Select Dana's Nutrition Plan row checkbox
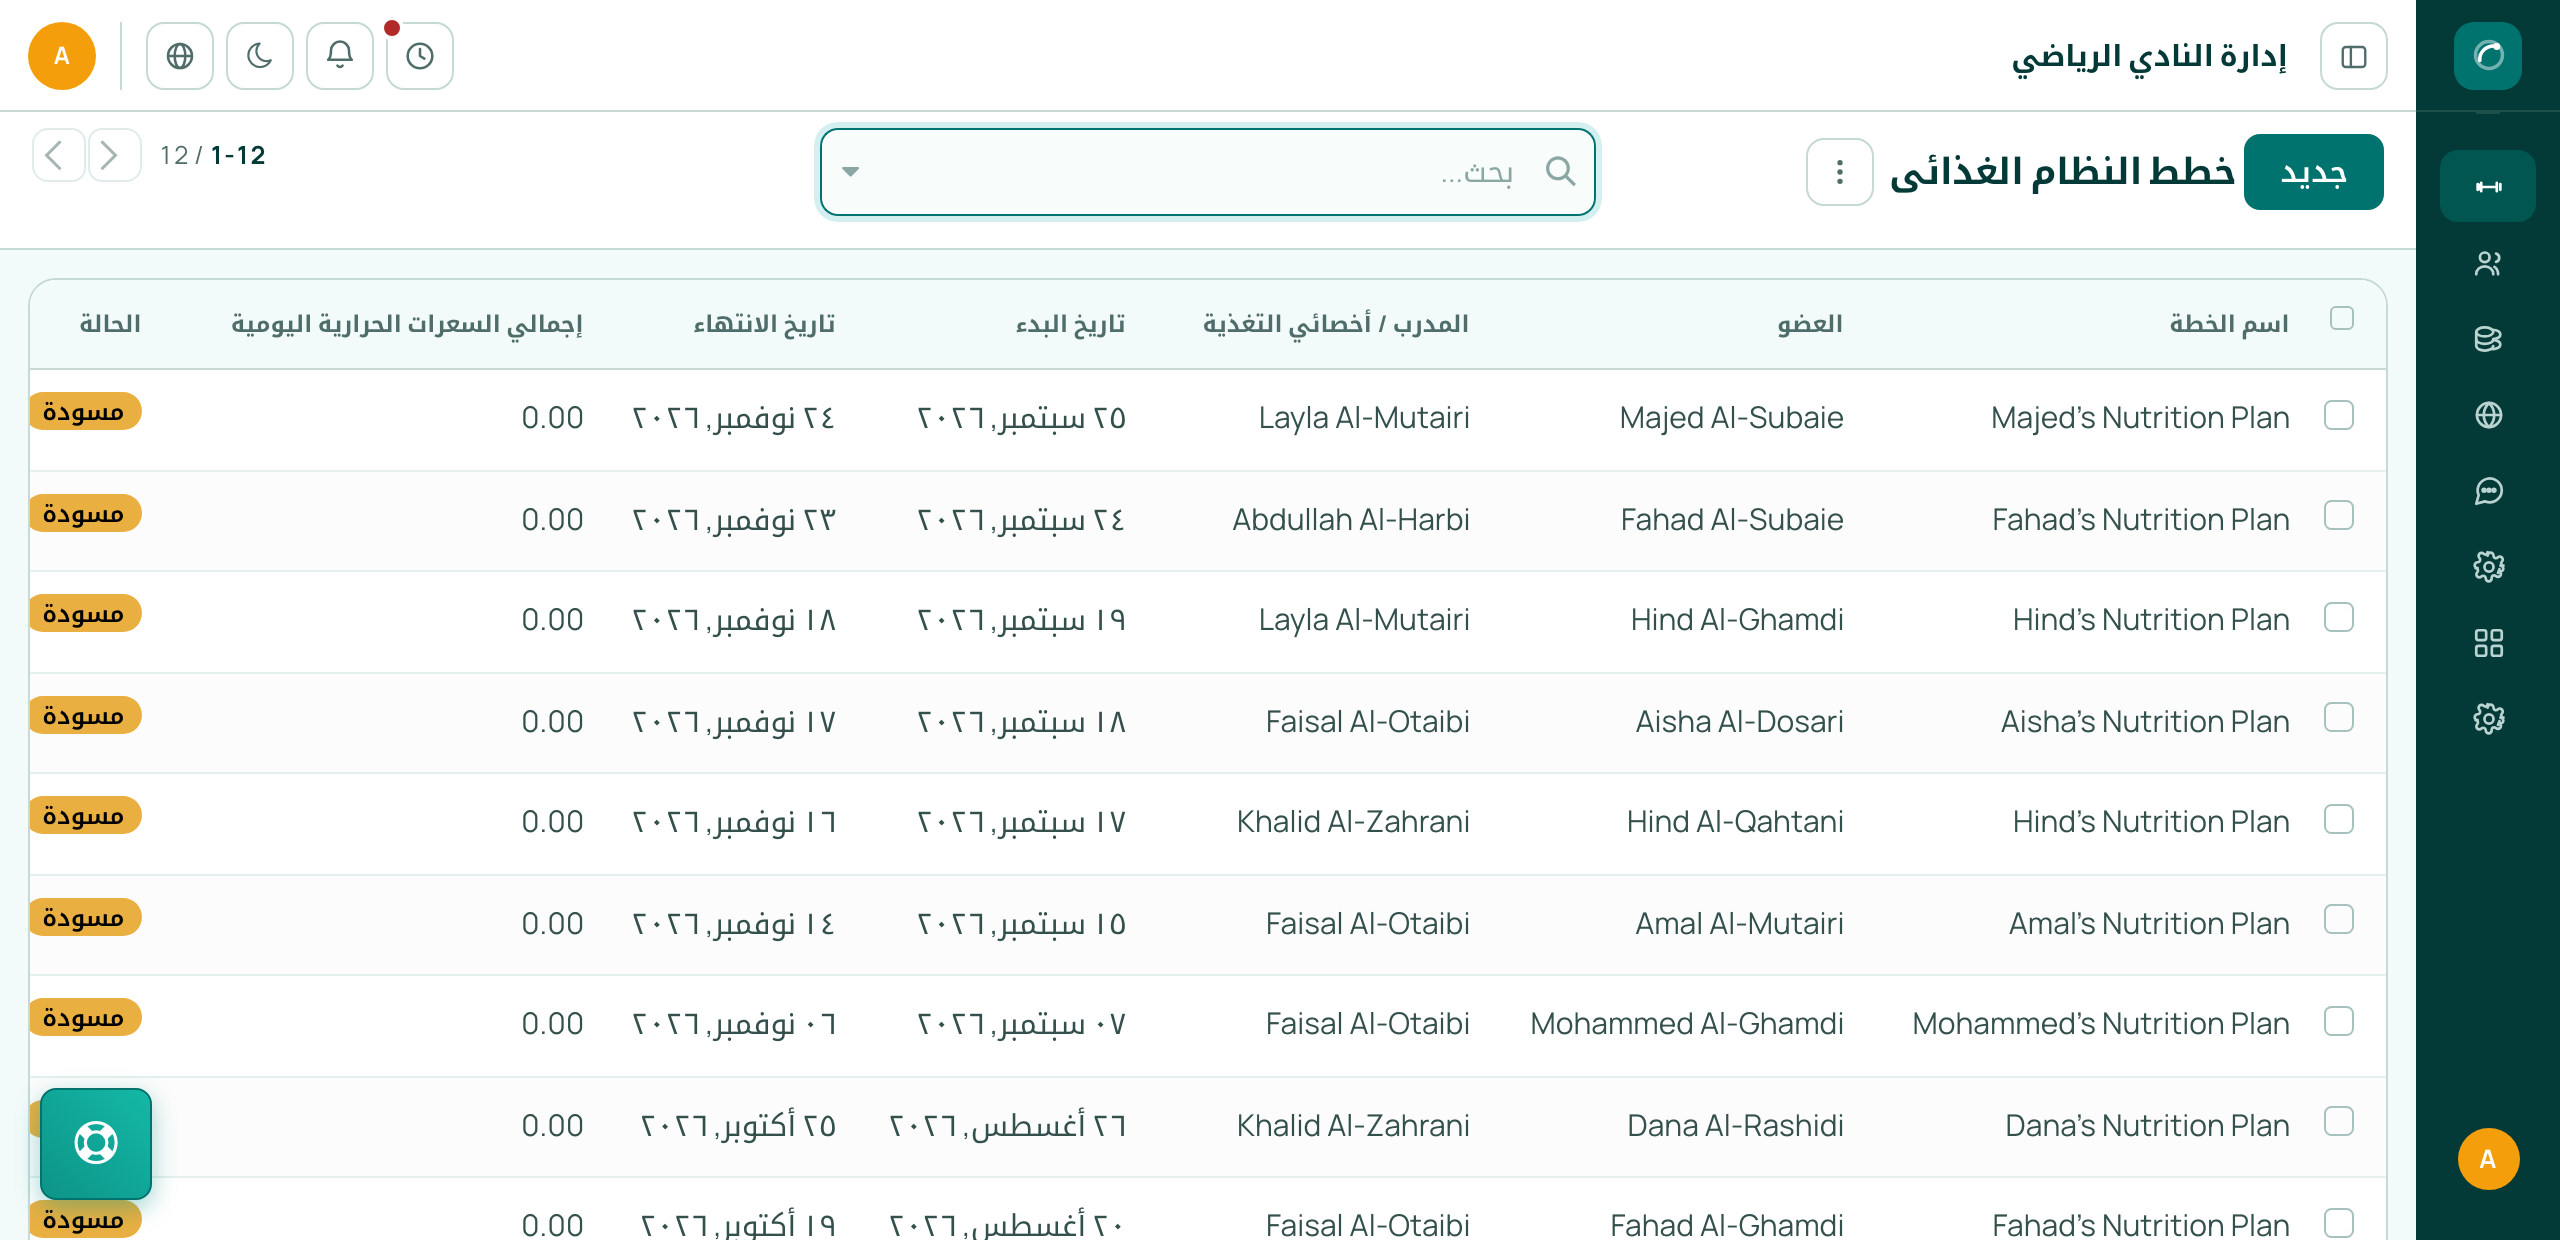The image size is (2560, 1240). (2339, 1122)
